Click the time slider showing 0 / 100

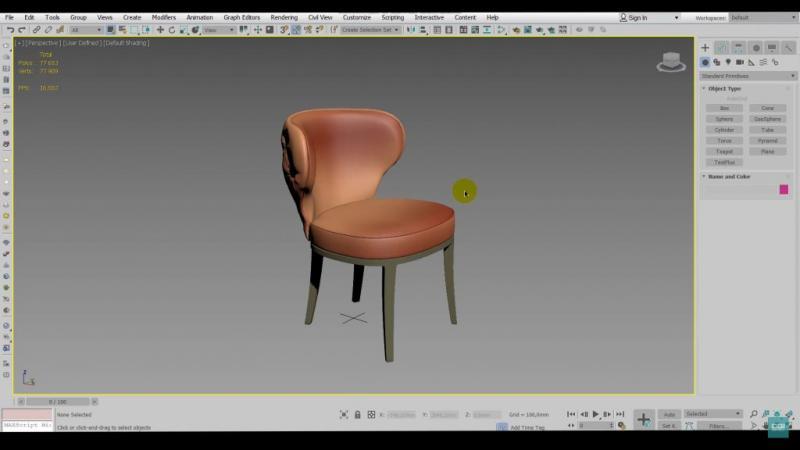pyautogui.click(x=58, y=401)
